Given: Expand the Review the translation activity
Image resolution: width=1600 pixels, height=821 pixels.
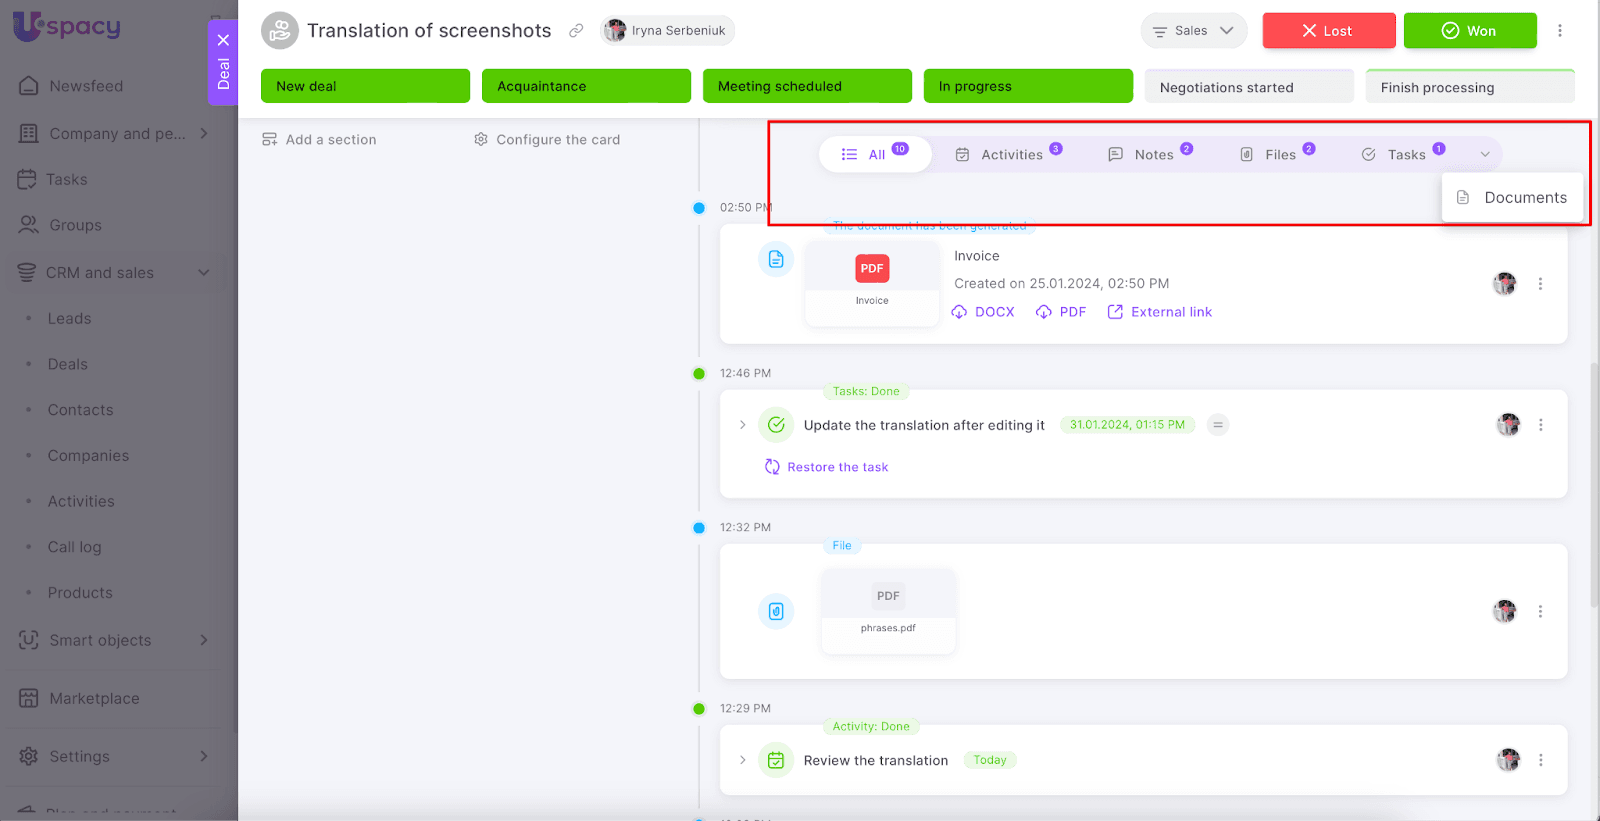Looking at the screenshot, I should (742, 760).
